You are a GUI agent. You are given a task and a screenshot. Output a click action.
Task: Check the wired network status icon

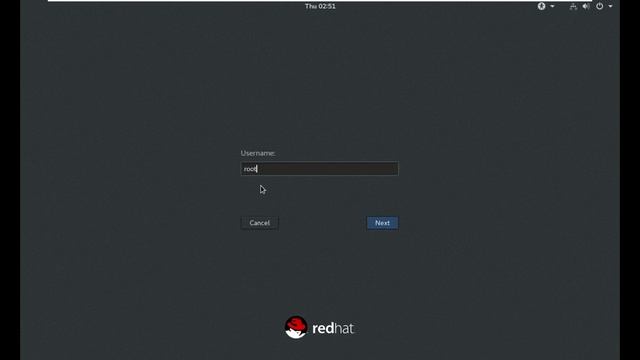coord(573,7)
